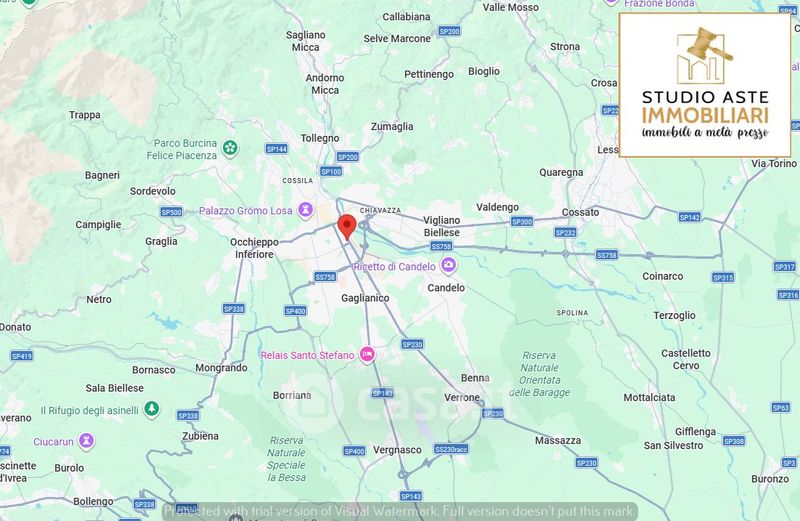This screenshot has width=800, height=521.
Task: Select the Occhieppo Inferiore label
Action: click(x=254, y=248)
